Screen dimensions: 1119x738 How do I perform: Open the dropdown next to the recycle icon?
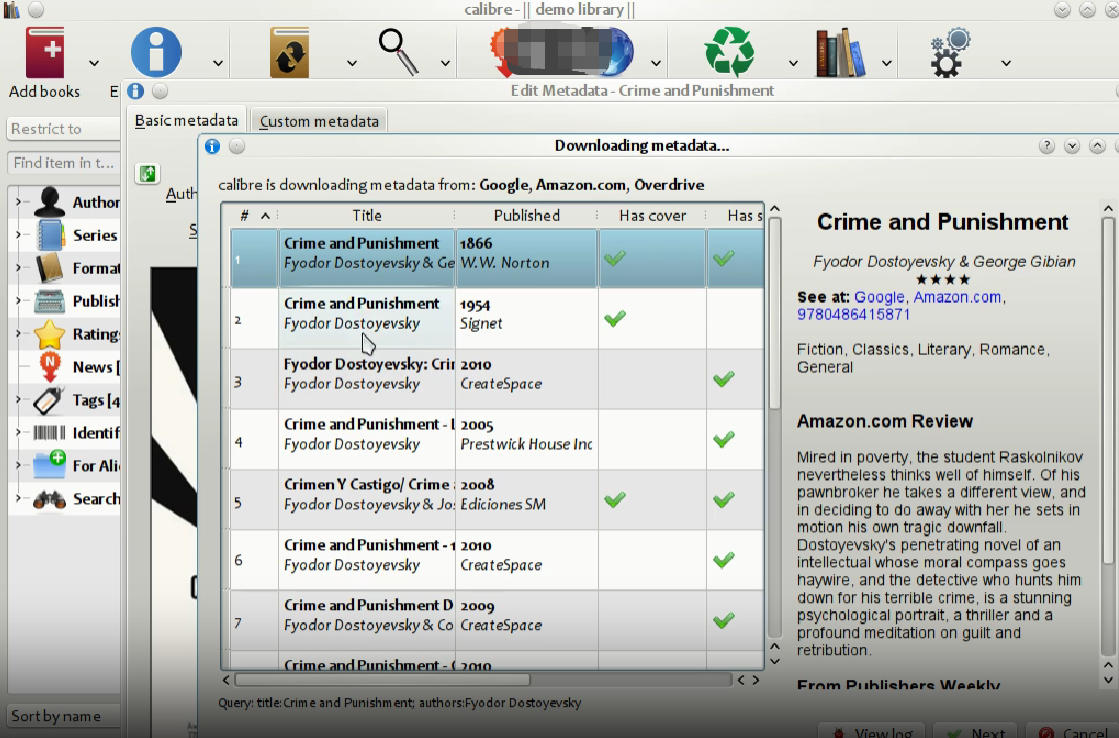(793, 63)
